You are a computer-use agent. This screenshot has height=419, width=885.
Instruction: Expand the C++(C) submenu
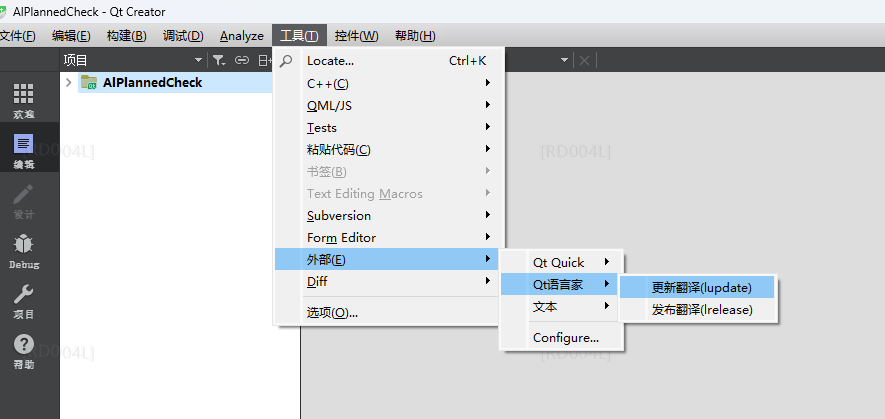[388, 83]
